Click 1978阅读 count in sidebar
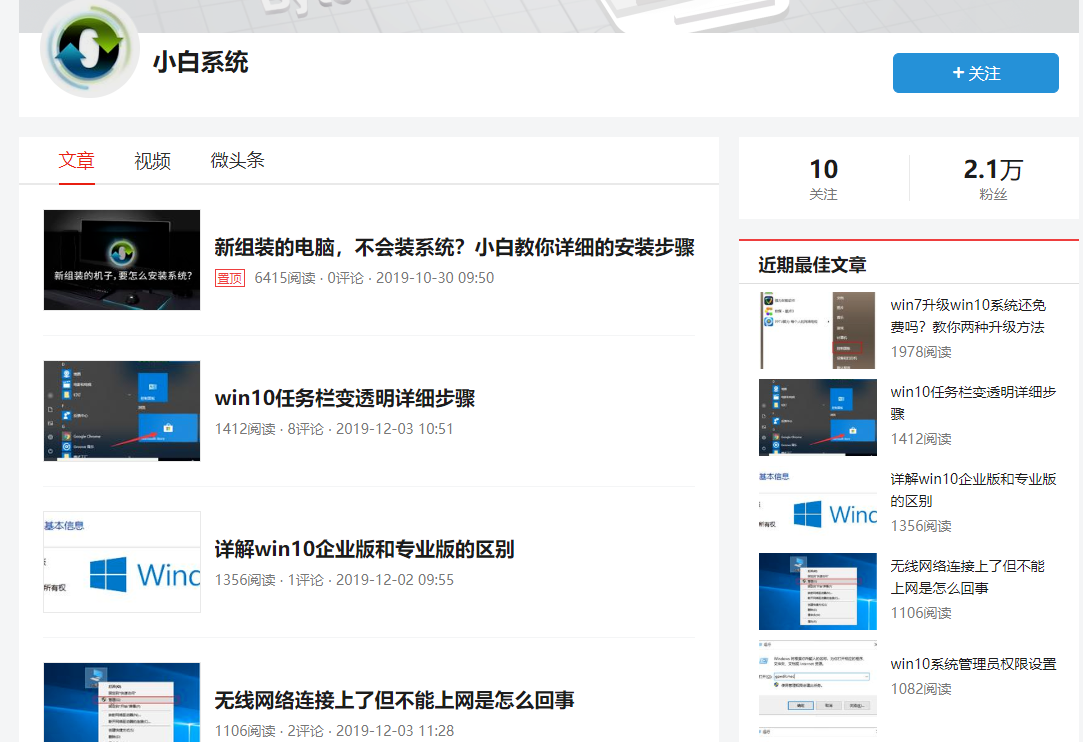Image resolution: width=1083 pixels, height=742 pixels. pos(921,352)
